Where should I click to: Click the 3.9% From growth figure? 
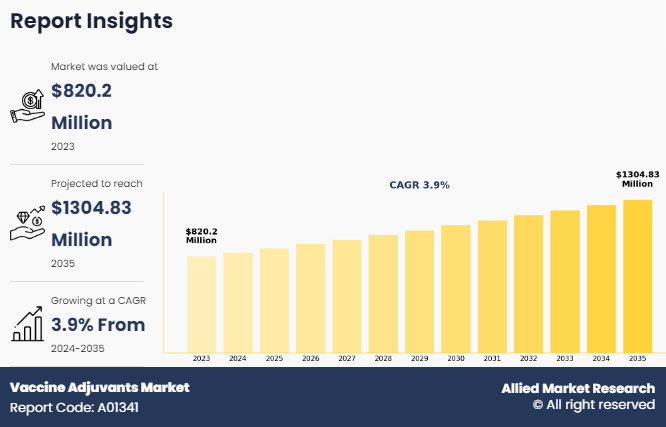98,324
